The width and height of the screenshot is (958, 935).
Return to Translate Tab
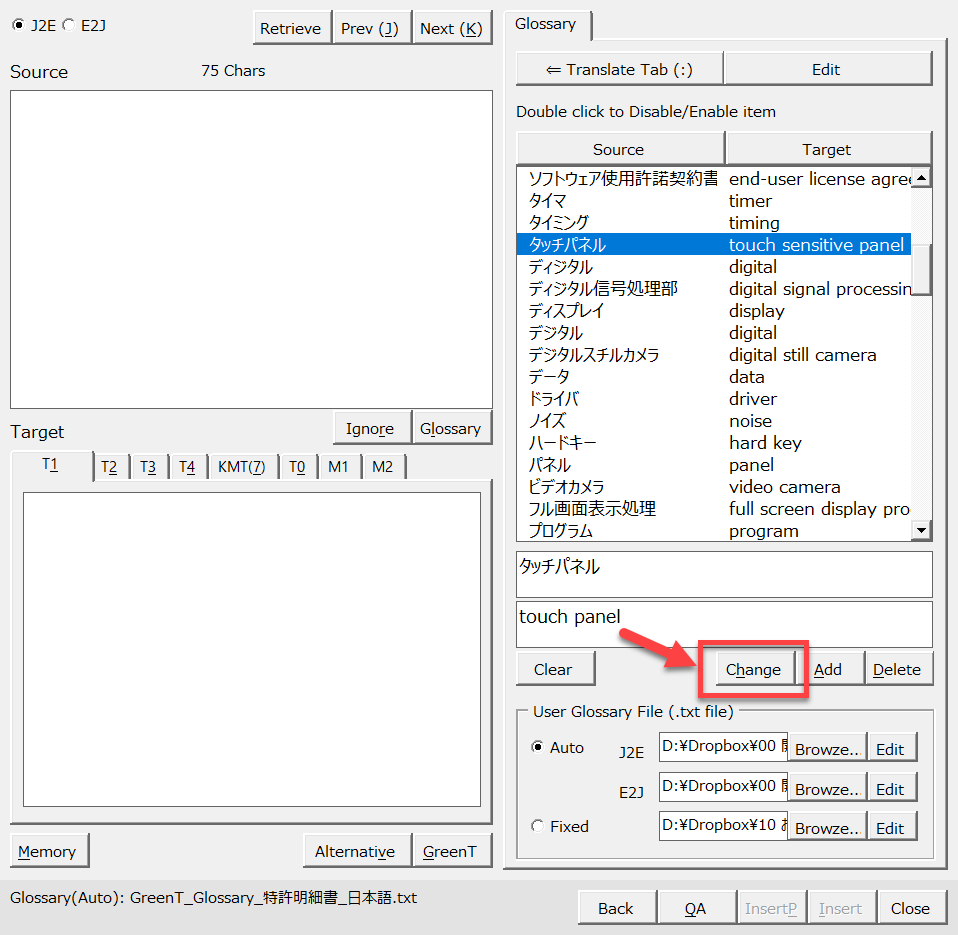click(619, 69)
